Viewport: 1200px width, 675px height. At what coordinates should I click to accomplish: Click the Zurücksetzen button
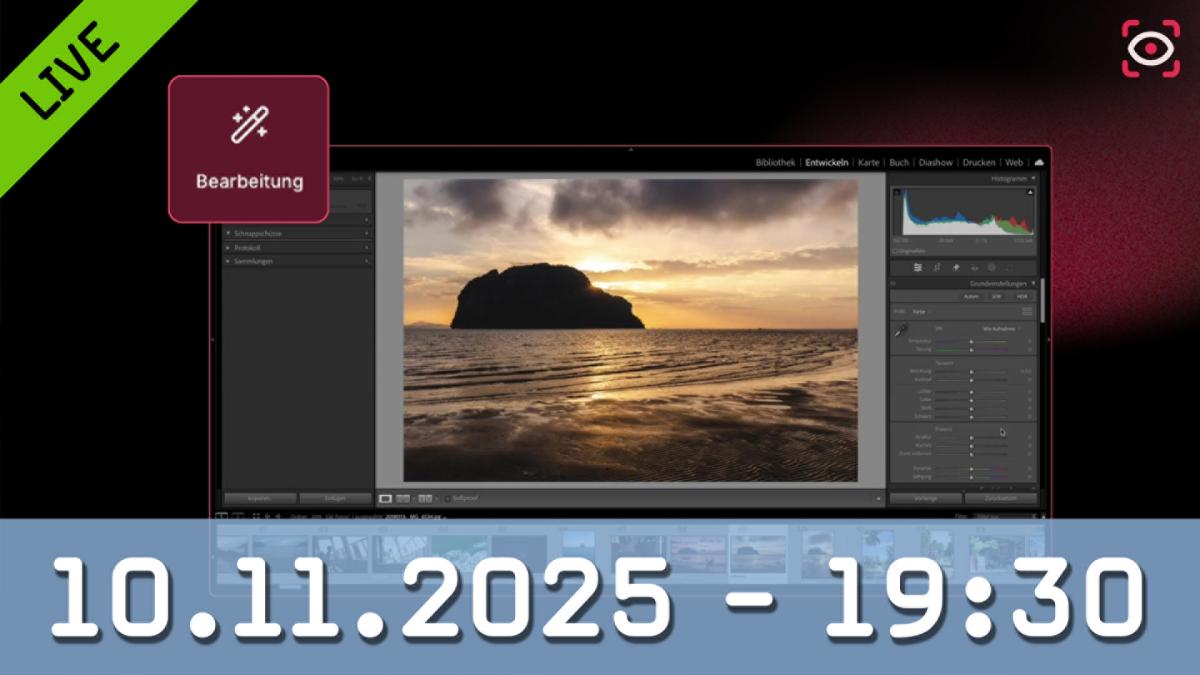pyautogui.click(x=1001, y=498)
